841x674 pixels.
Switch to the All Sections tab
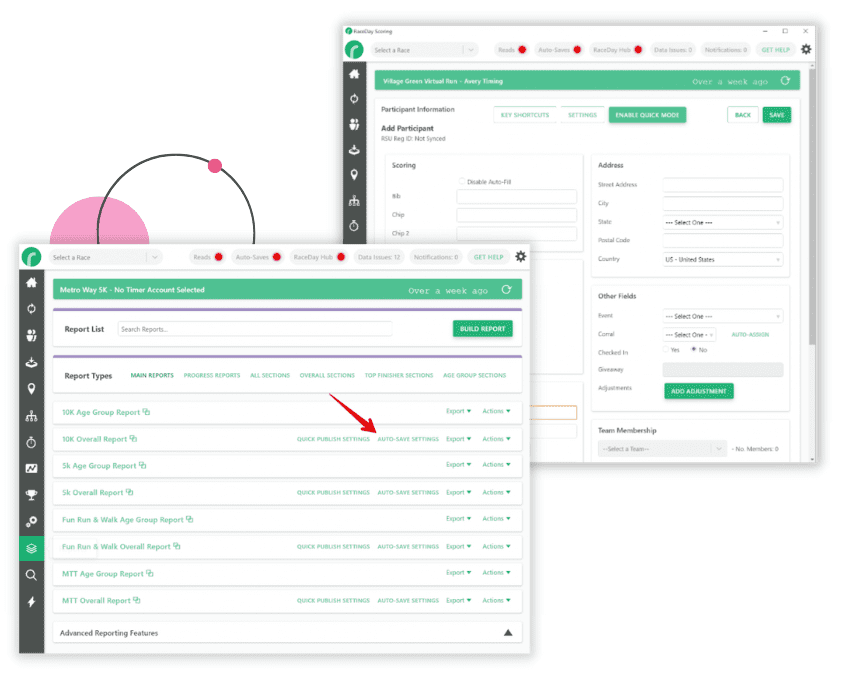[x=270, y=375]
